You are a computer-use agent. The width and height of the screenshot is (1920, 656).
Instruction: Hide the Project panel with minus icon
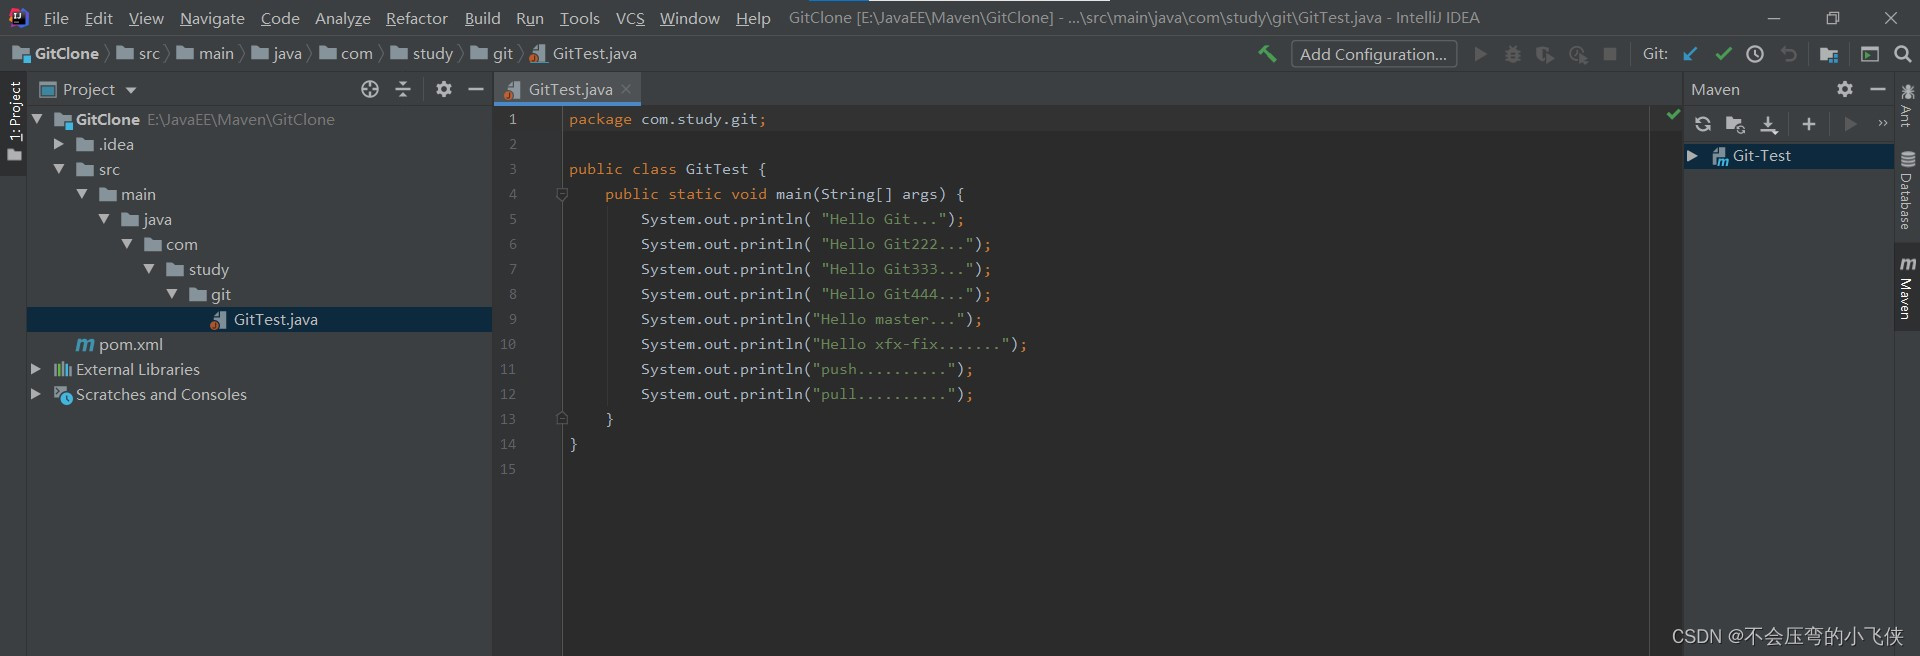tap(476, 89)
